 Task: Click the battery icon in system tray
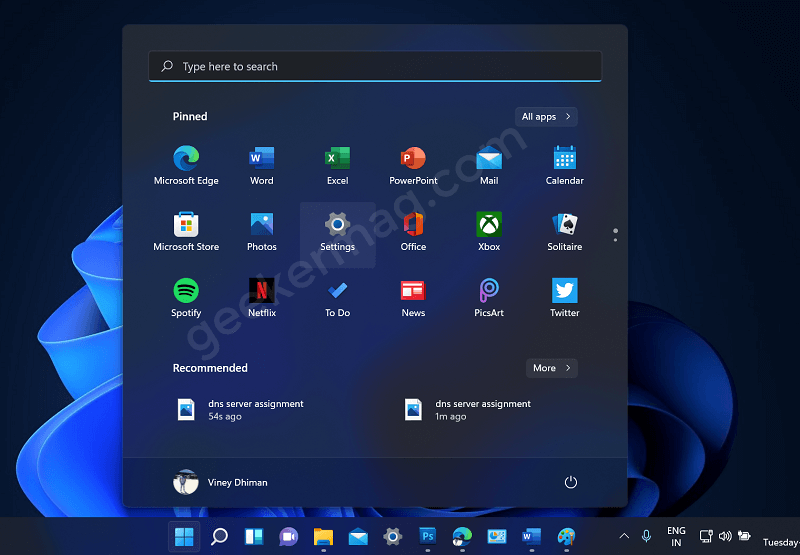pyautogui.click(x=744, y=536)
